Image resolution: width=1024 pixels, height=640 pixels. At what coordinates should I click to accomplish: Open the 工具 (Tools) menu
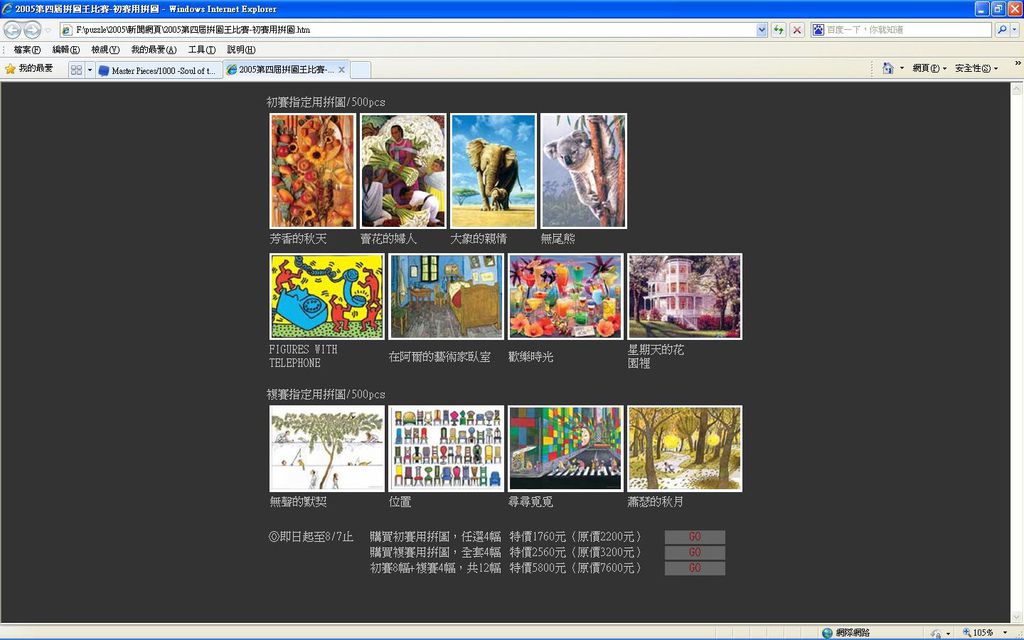[202, 50]
